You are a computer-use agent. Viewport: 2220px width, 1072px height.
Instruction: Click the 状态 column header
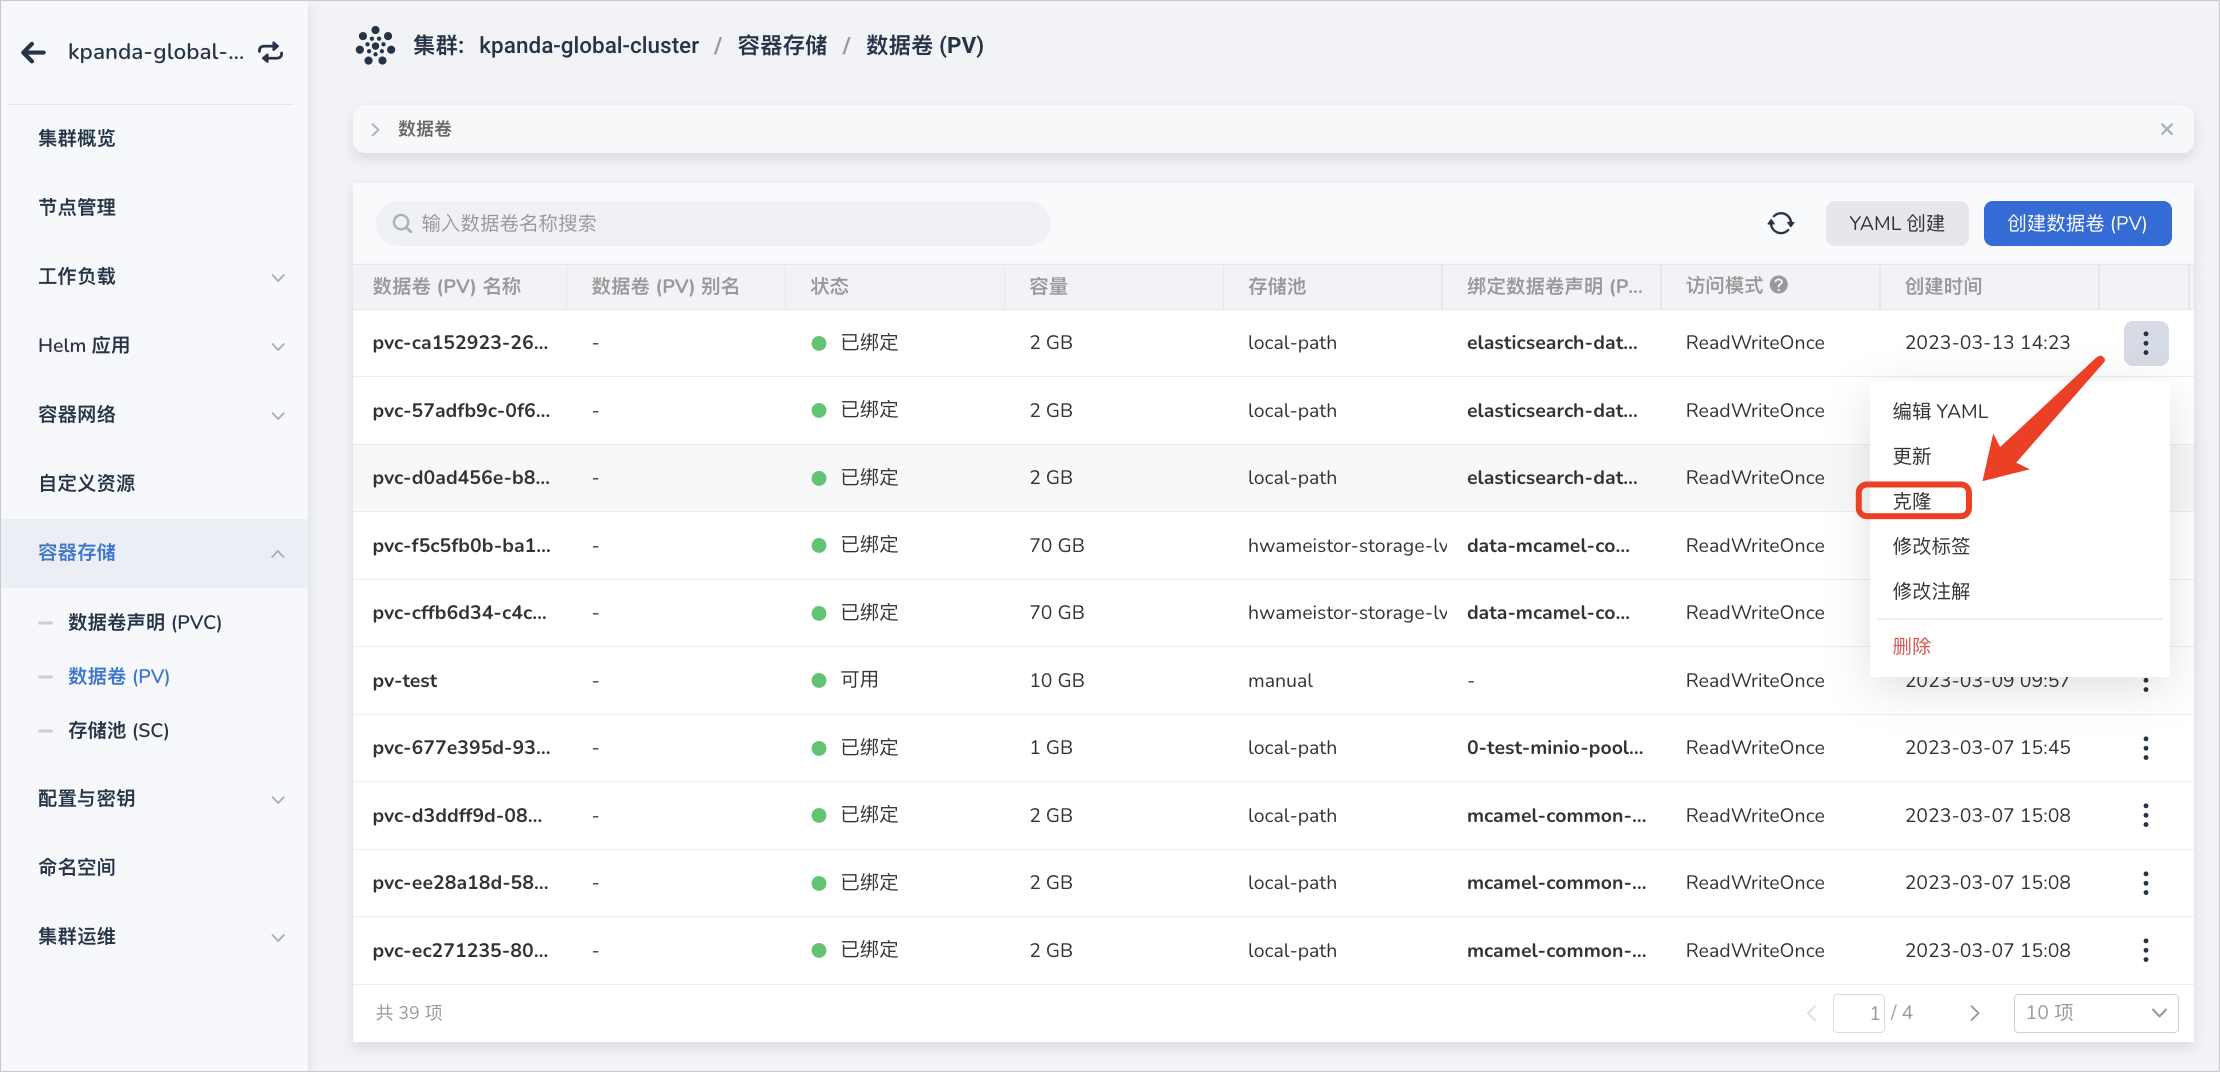[829, 286]
